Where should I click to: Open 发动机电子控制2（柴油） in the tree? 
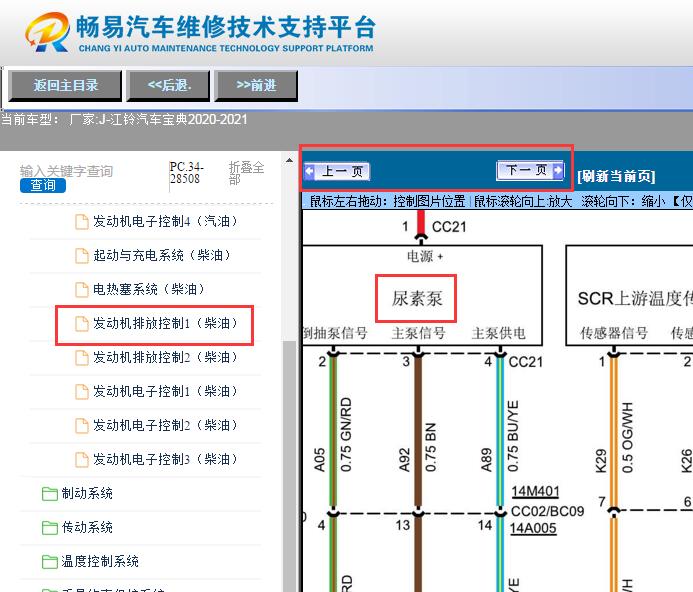pos(165,425)
